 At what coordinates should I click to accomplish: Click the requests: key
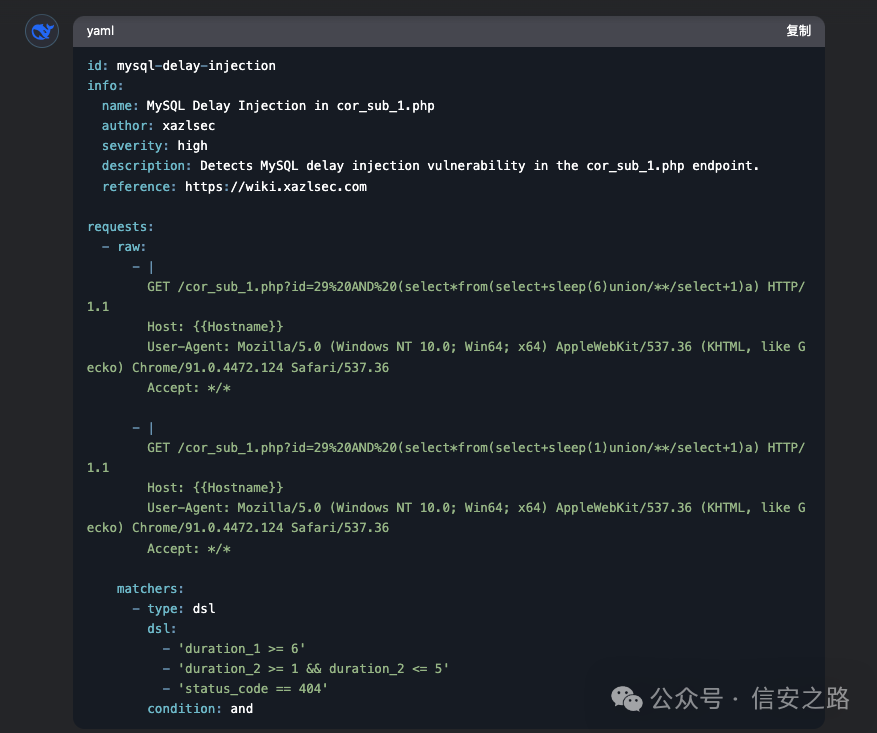(120, 226)
